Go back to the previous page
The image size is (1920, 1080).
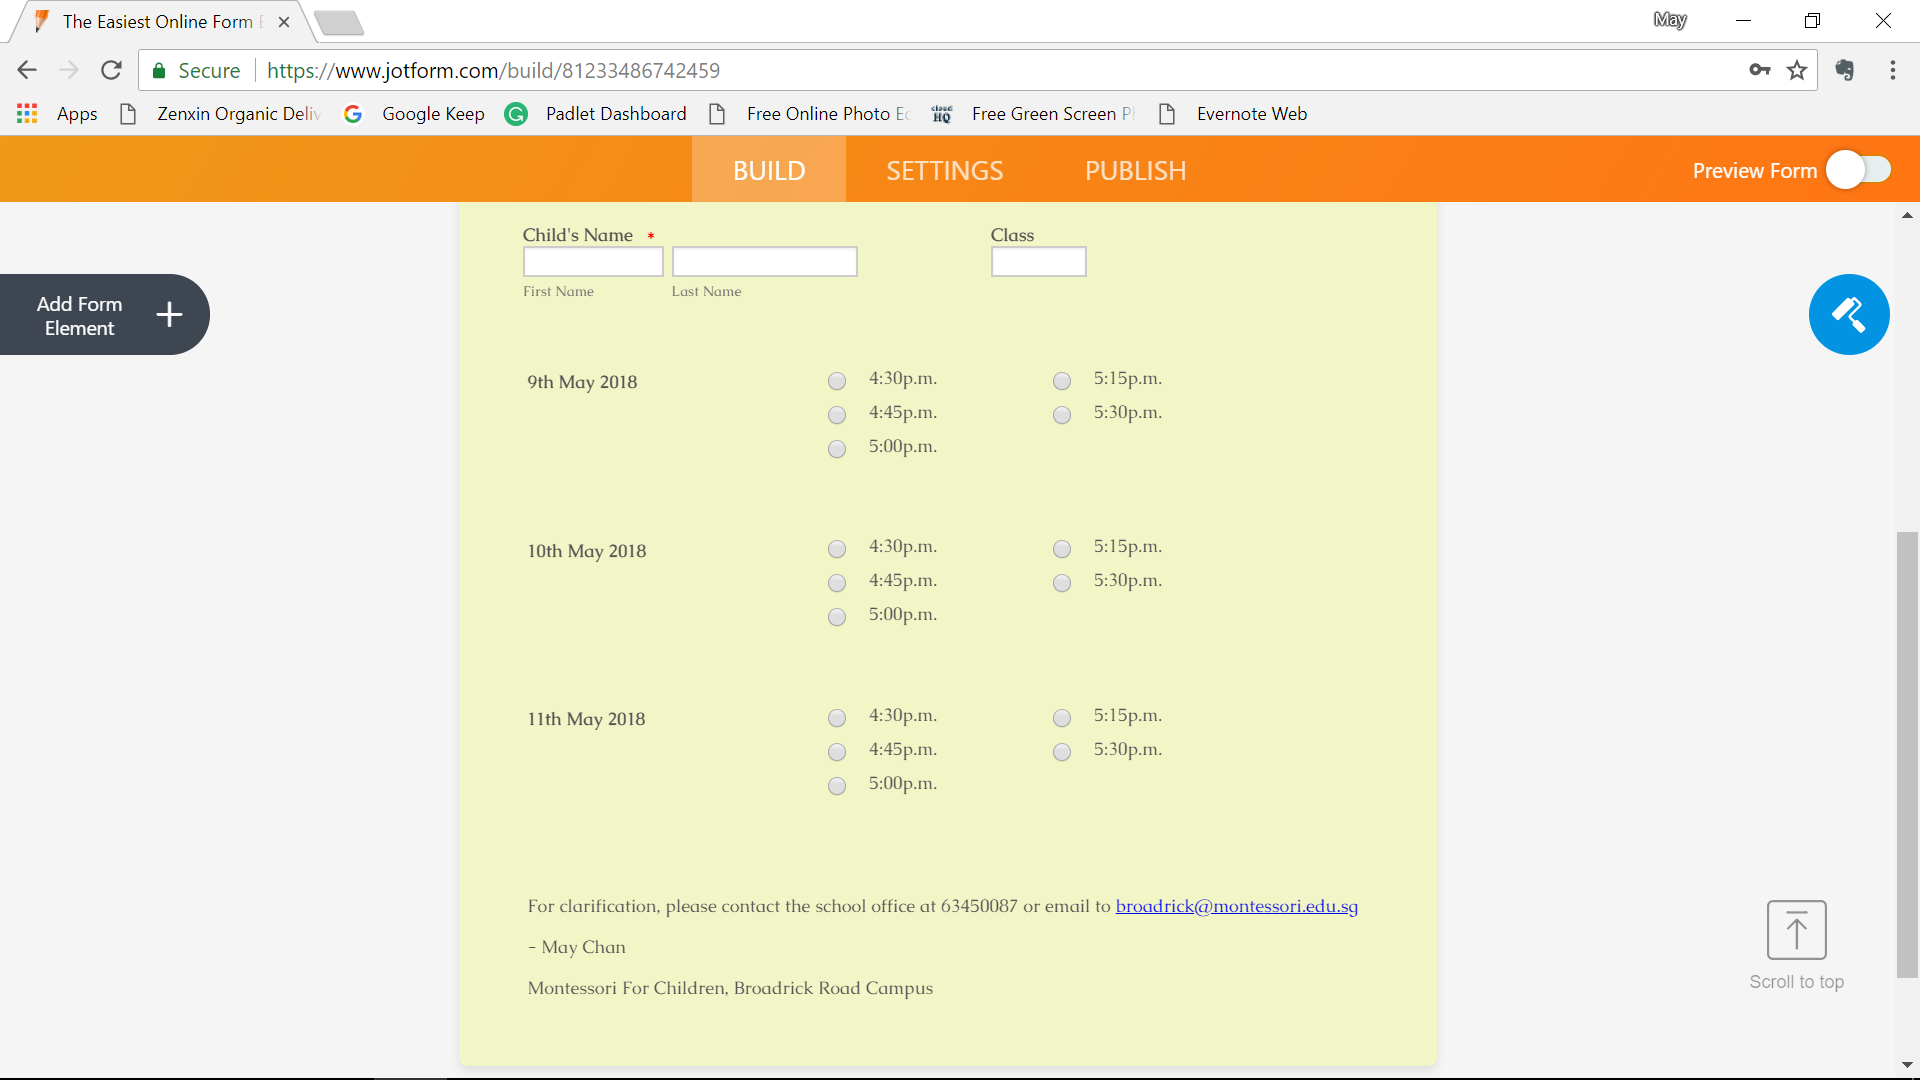point(27,70)
